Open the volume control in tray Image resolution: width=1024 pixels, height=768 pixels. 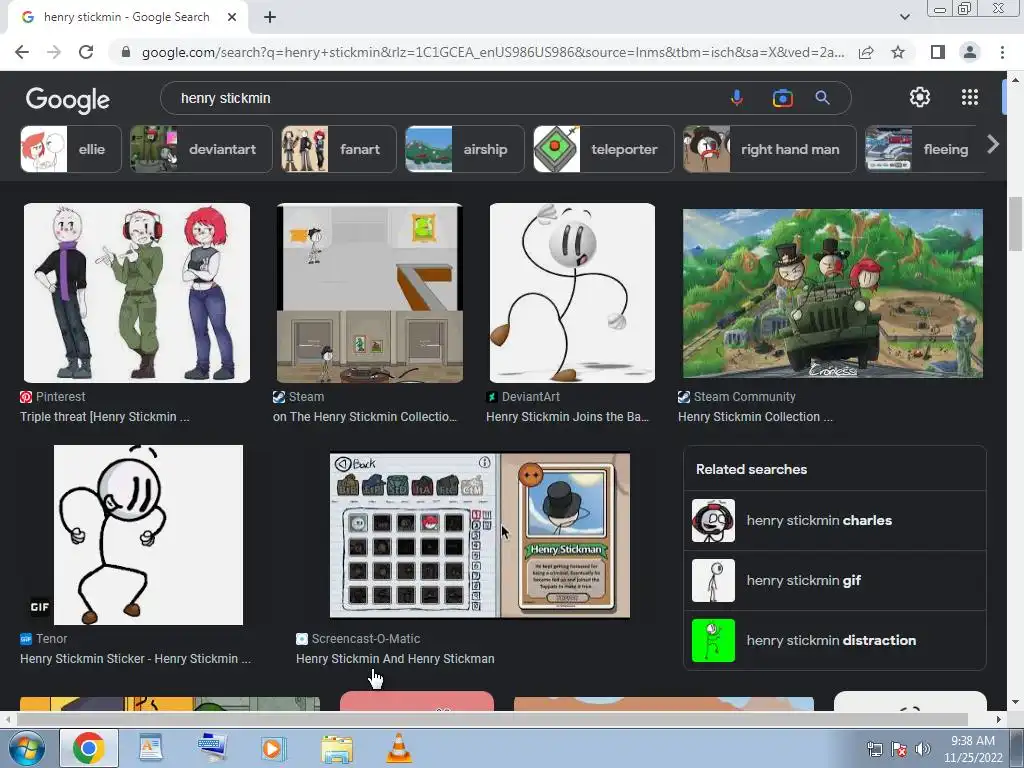pos(922,749)
